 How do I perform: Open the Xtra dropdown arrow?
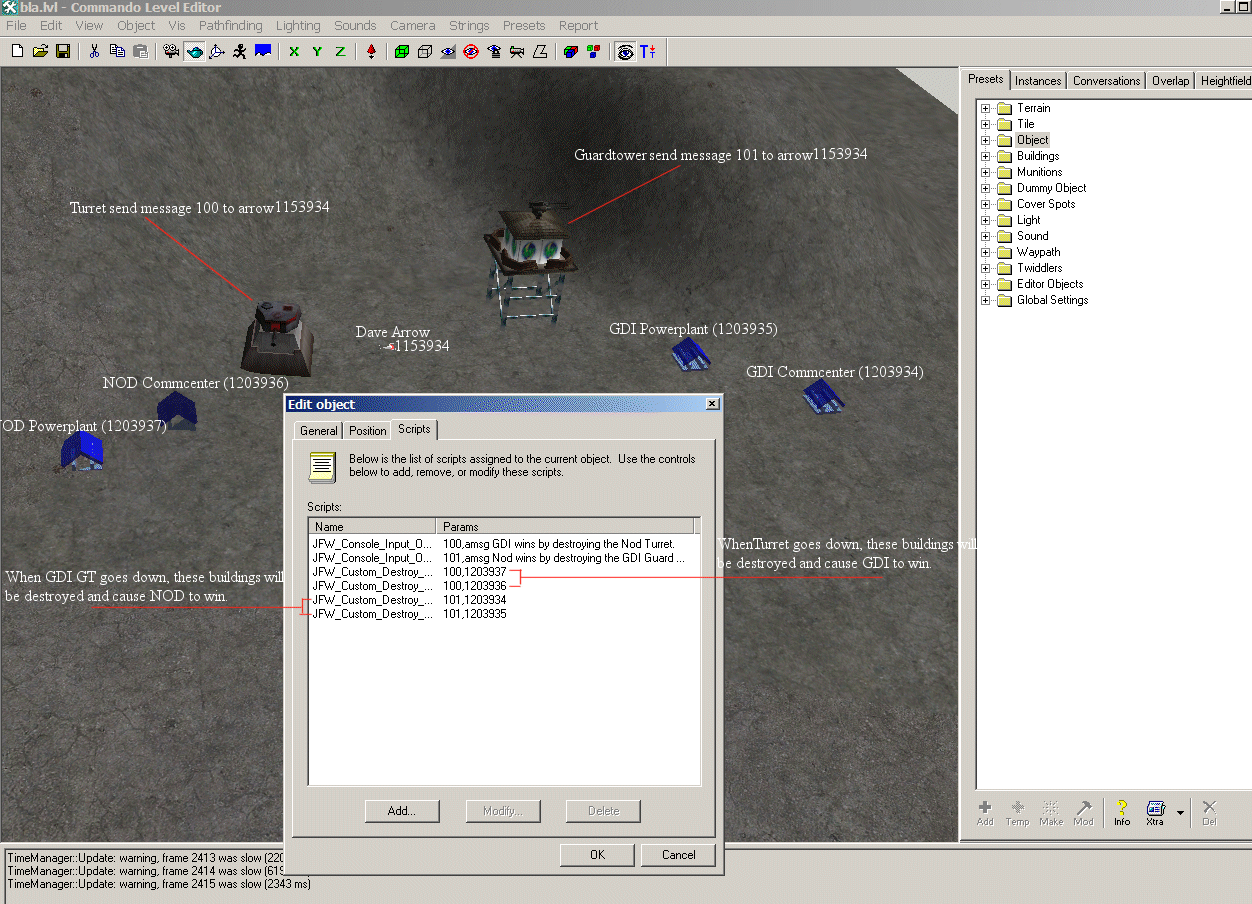(1180, 812)
